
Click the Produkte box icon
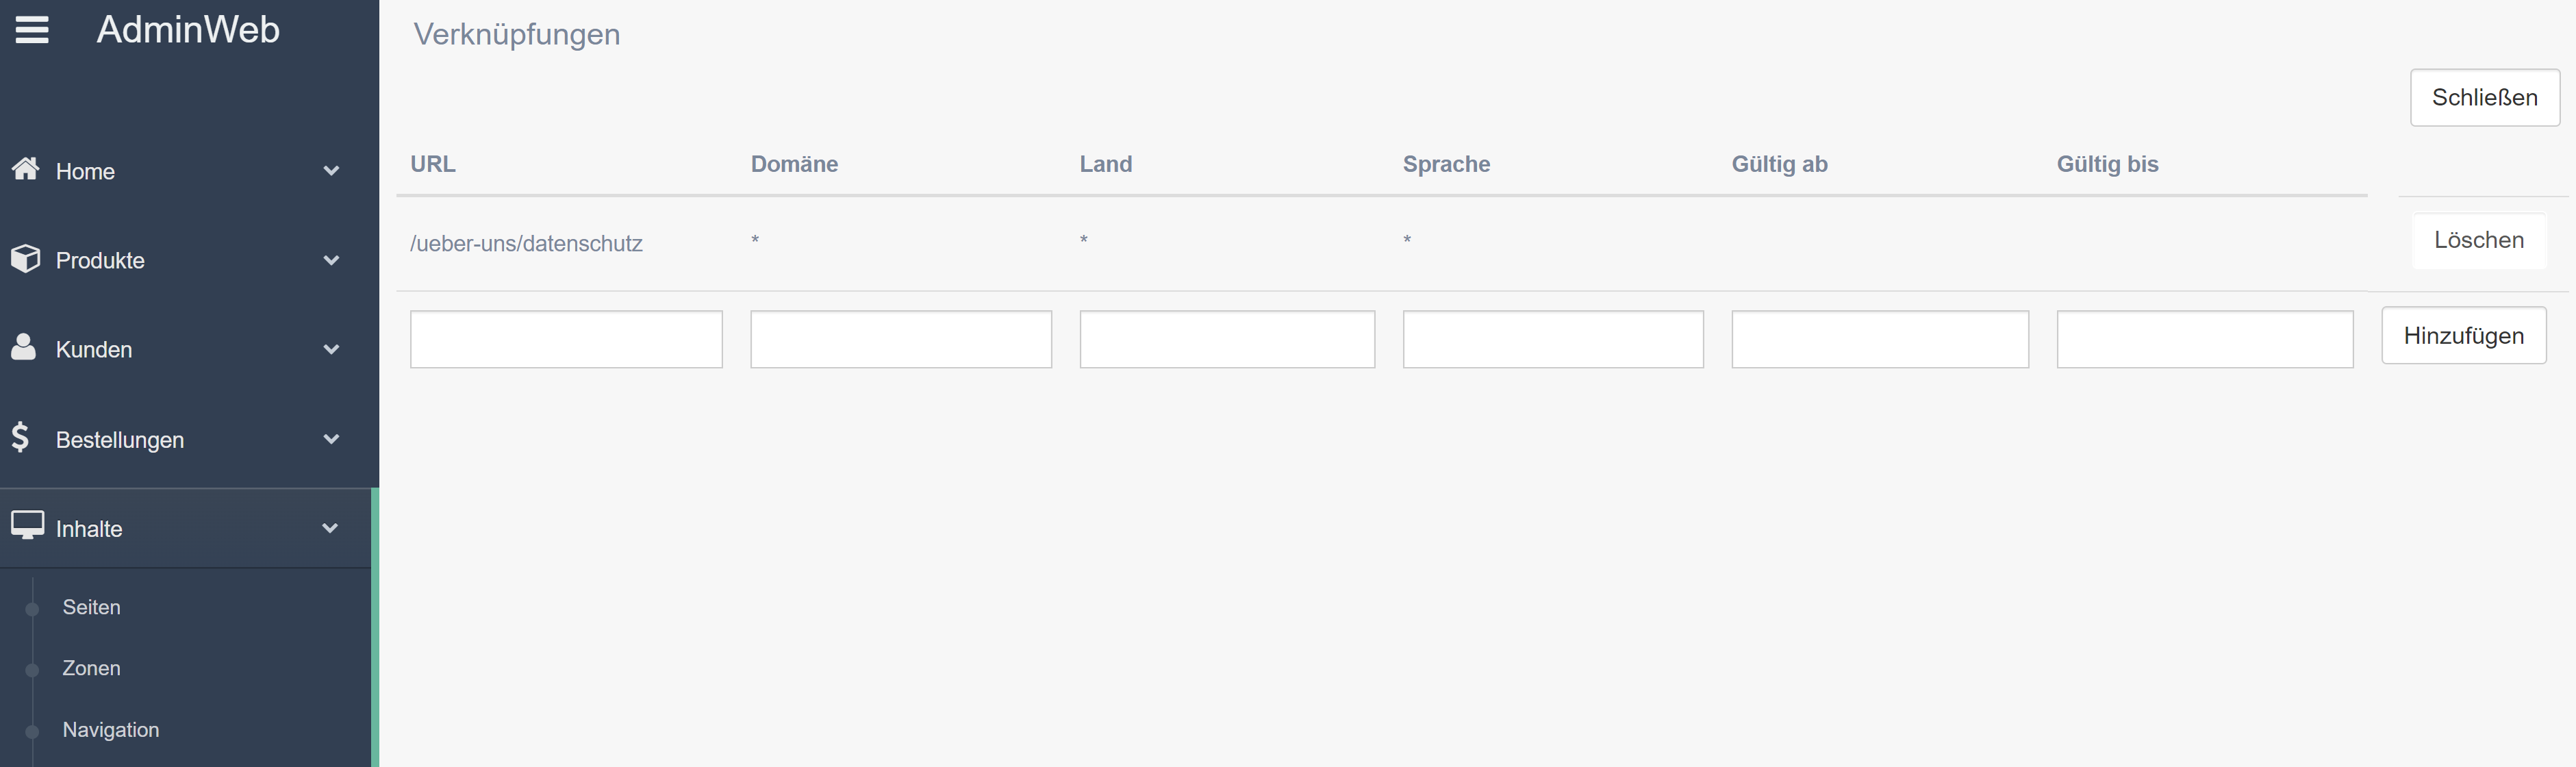pos(26,258)
